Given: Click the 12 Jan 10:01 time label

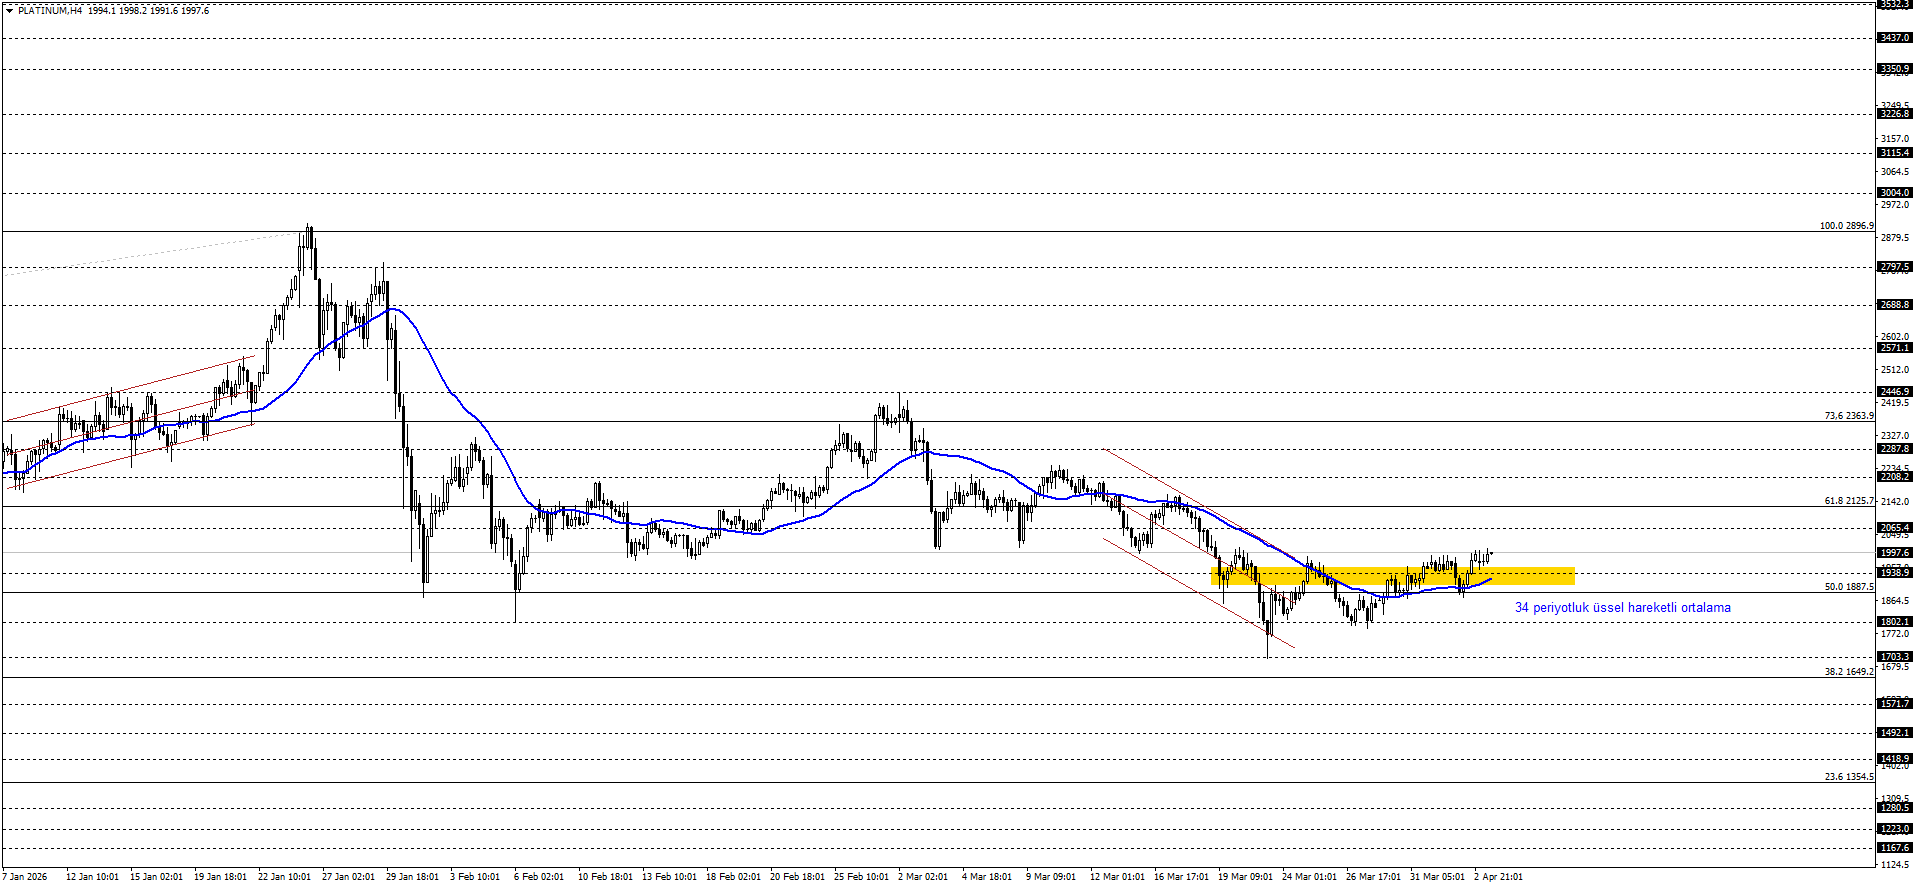Looking at the screenshot, I should pyautogui.click(x=92, y=877).
